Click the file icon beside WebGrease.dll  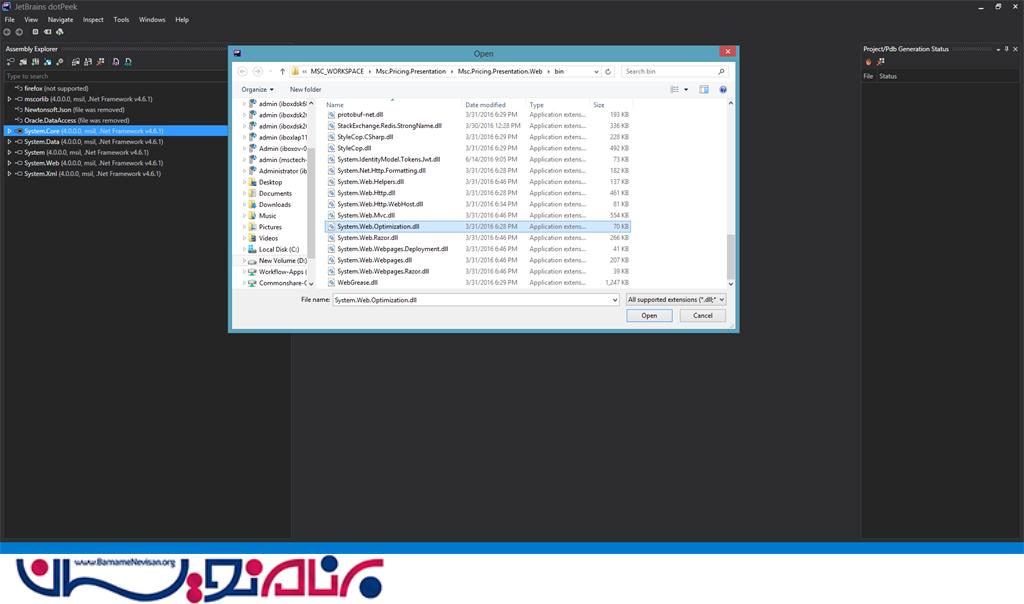331,283
